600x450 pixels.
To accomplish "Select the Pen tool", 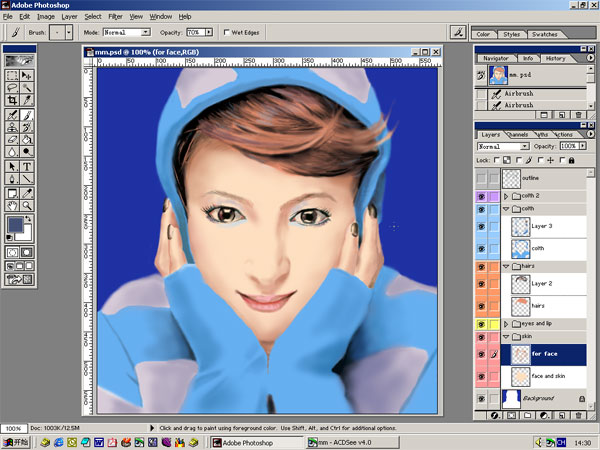I will point(12,179).
